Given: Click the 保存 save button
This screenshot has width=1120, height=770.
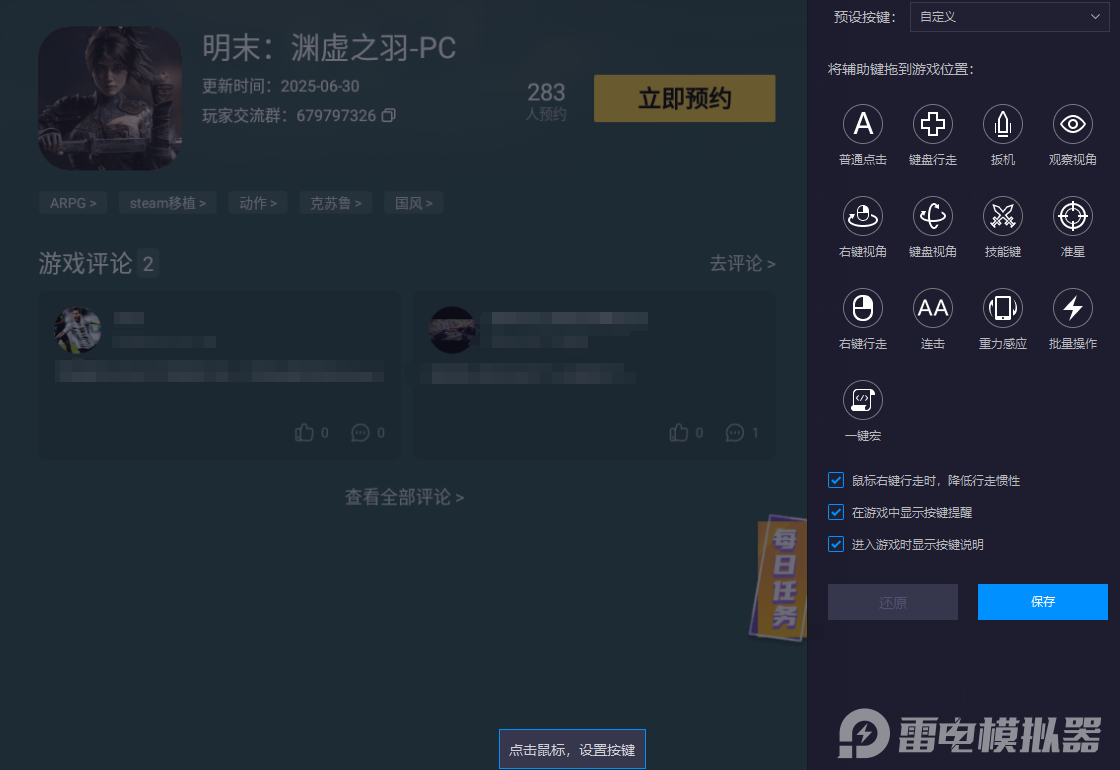Looking at the screenshot, I should 1042,602.
